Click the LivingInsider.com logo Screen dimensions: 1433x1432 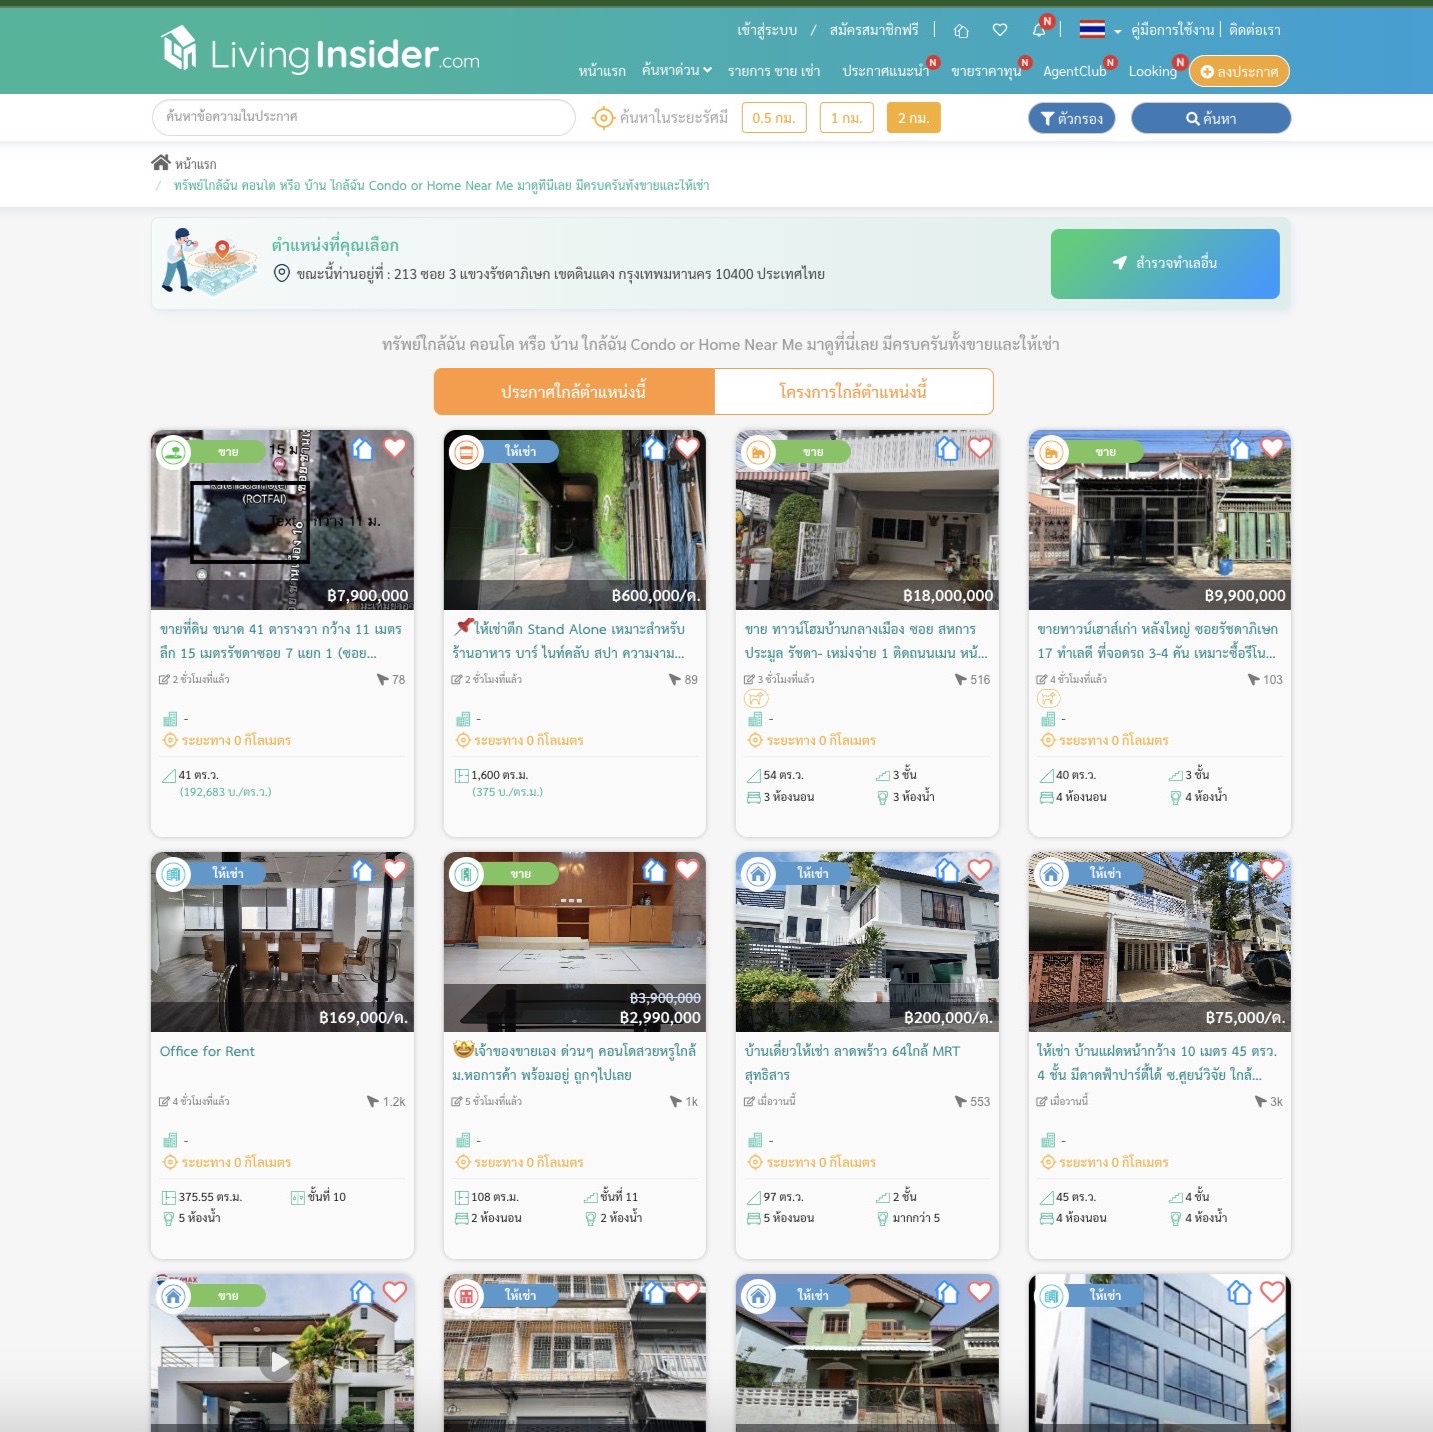pyautogui.click(x=320, y=51)
